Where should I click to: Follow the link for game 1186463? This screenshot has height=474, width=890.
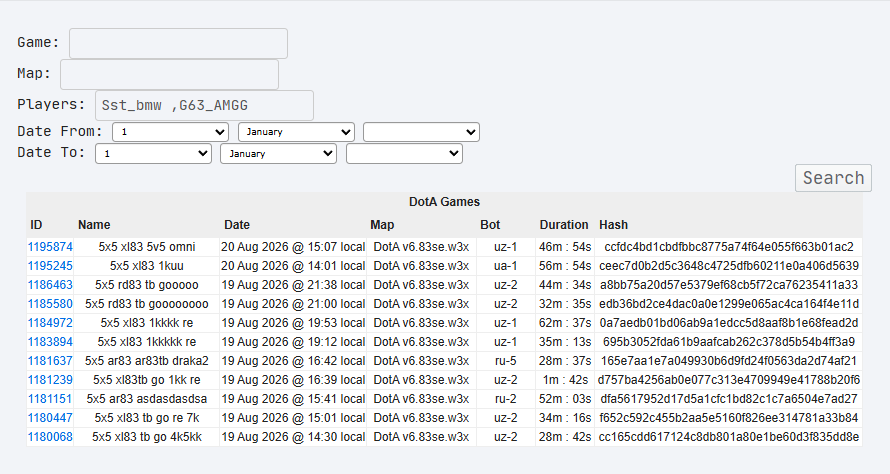click(50, 285)
